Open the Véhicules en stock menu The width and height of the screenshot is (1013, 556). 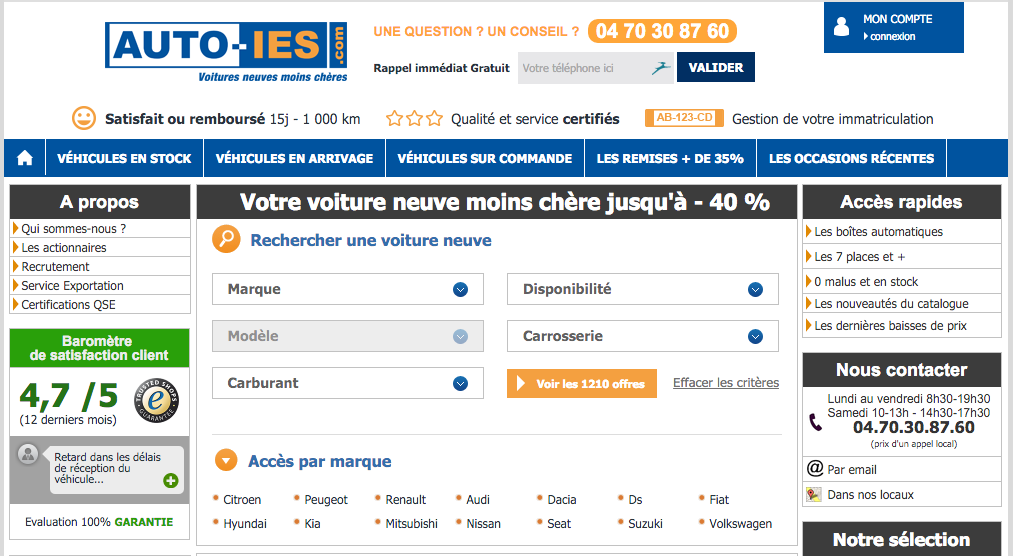click(x=124, y=158)
